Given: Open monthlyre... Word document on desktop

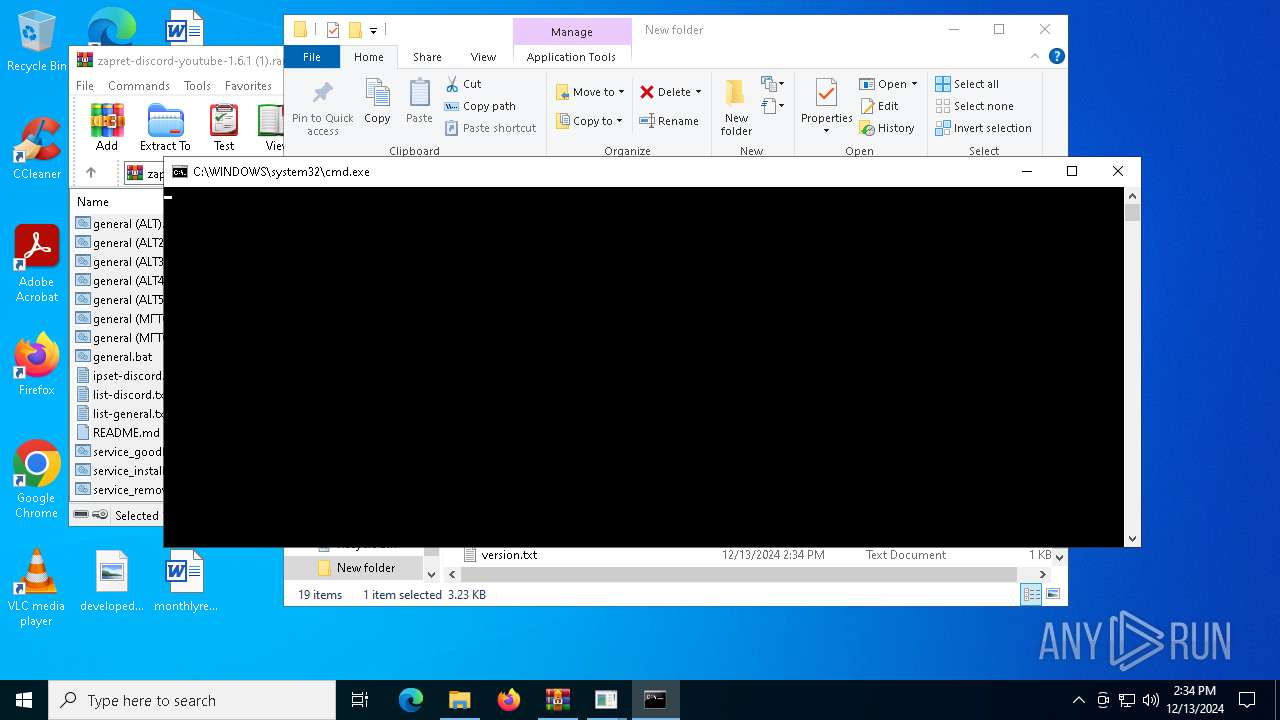Looking at the screenshot, I should click(185, 582).
